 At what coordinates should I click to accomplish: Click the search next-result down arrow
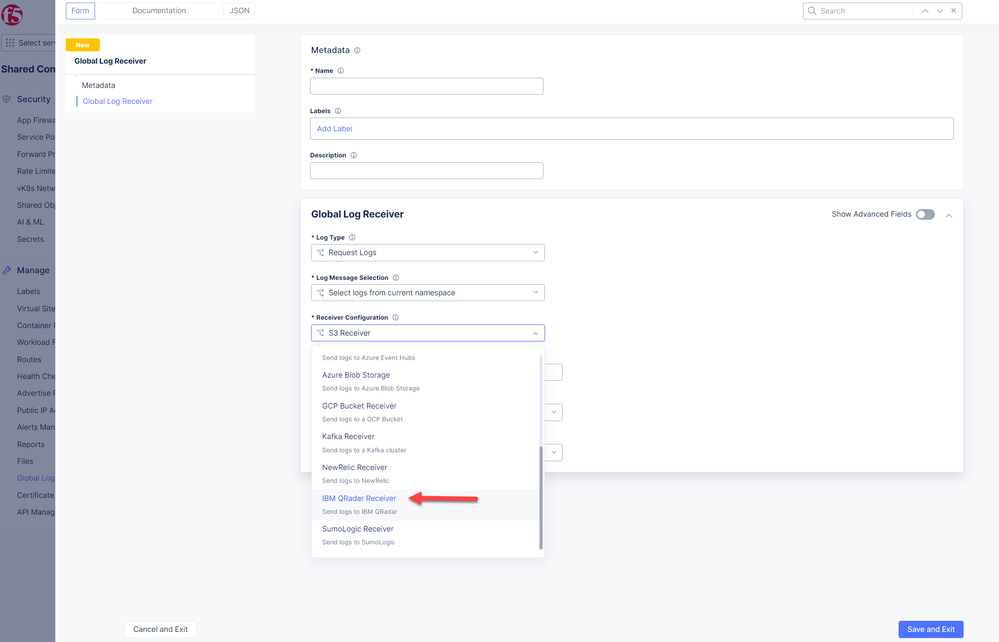[940, 11]
